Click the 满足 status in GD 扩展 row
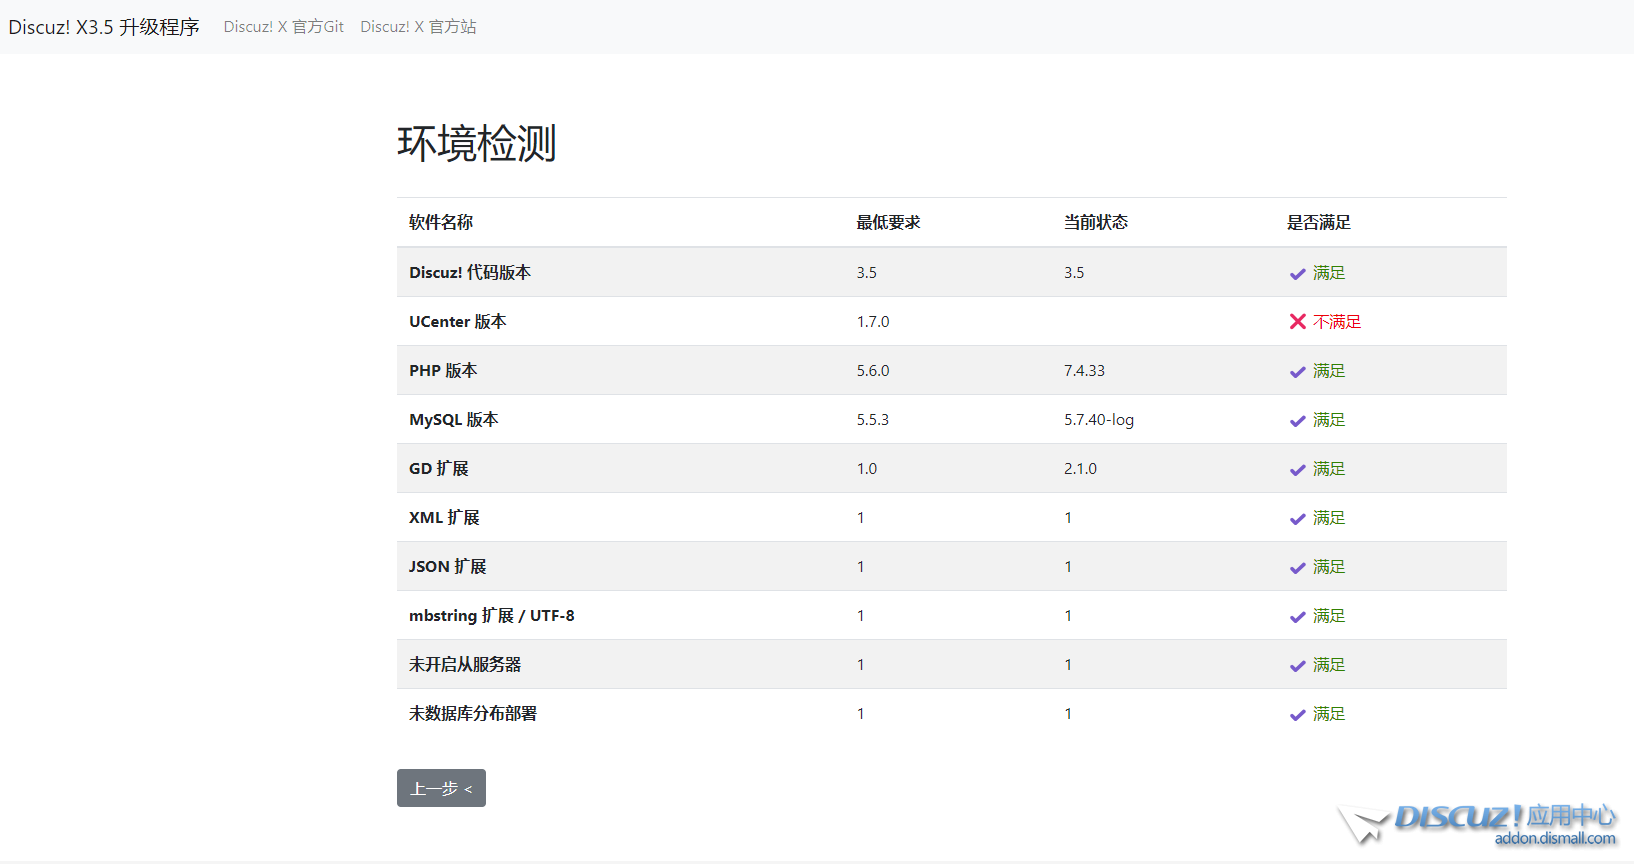Screen dimensions: 1634x864 coord(1329,469)
